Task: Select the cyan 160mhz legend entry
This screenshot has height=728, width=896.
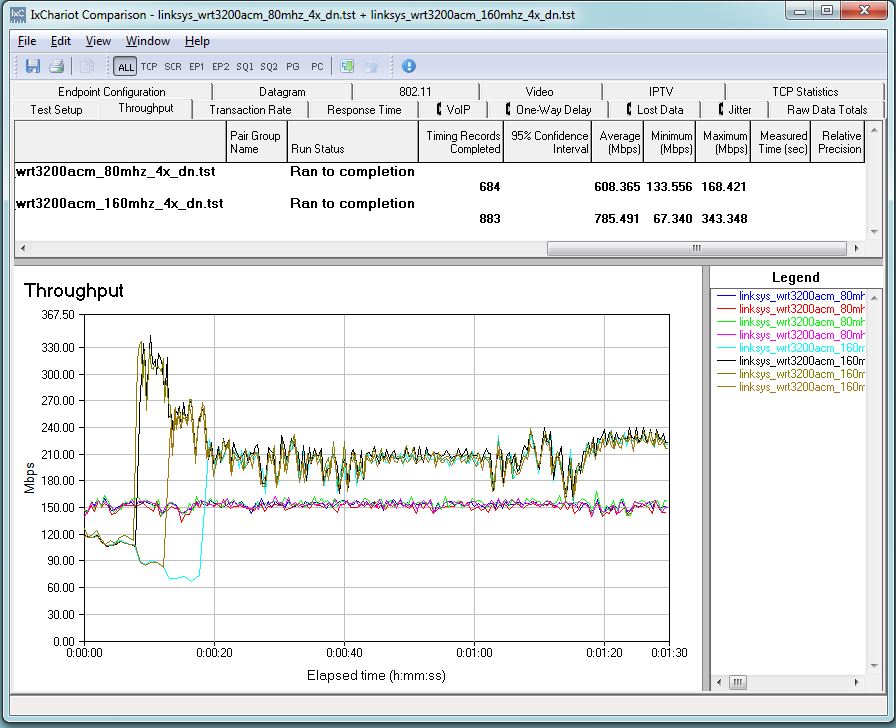Action: coord(791,348)
